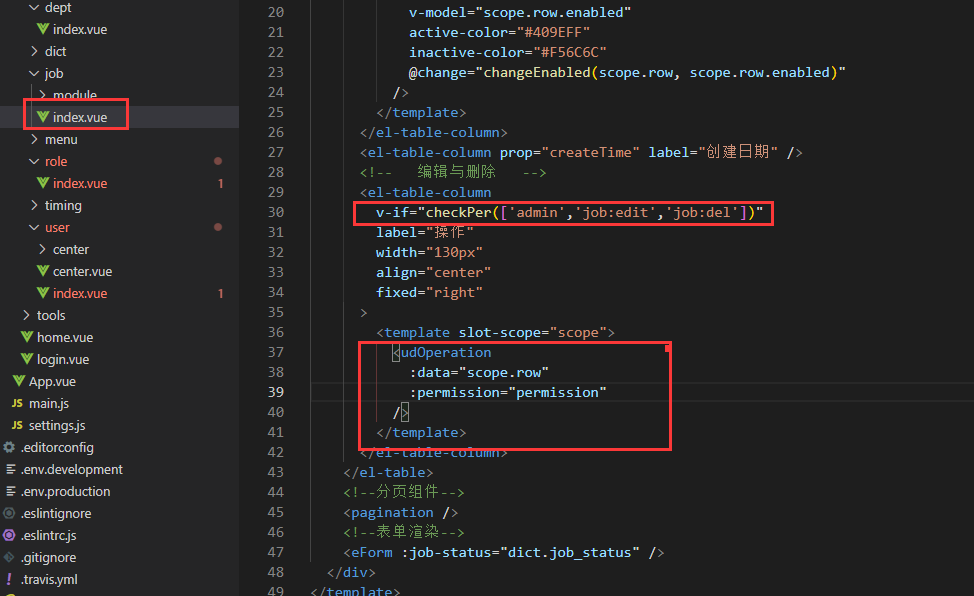Image resolution: width=974 pixels, height=596 pixels.
Task: Open settings.js file
Action: (x=57, y=425)
